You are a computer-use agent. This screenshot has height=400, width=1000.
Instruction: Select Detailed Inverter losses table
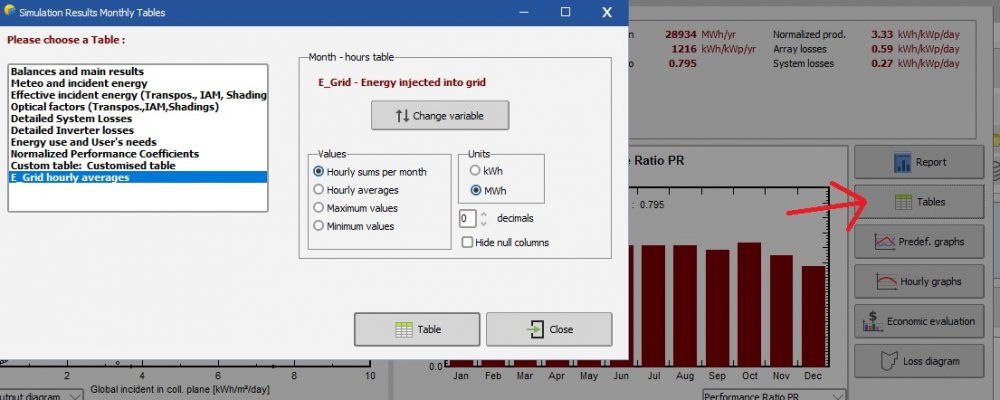click(70, 130)
